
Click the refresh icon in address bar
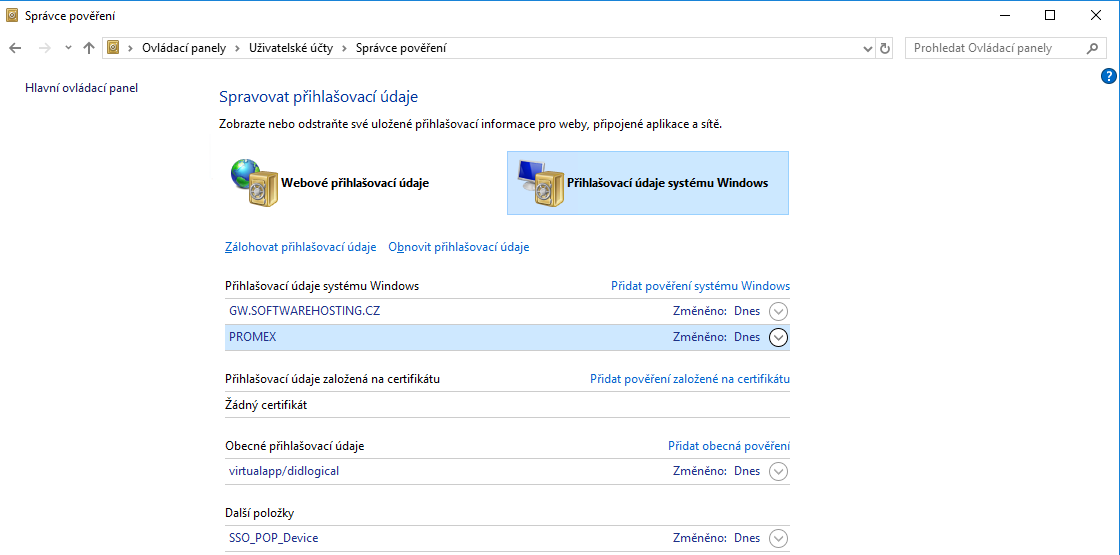tap(885, 48)
